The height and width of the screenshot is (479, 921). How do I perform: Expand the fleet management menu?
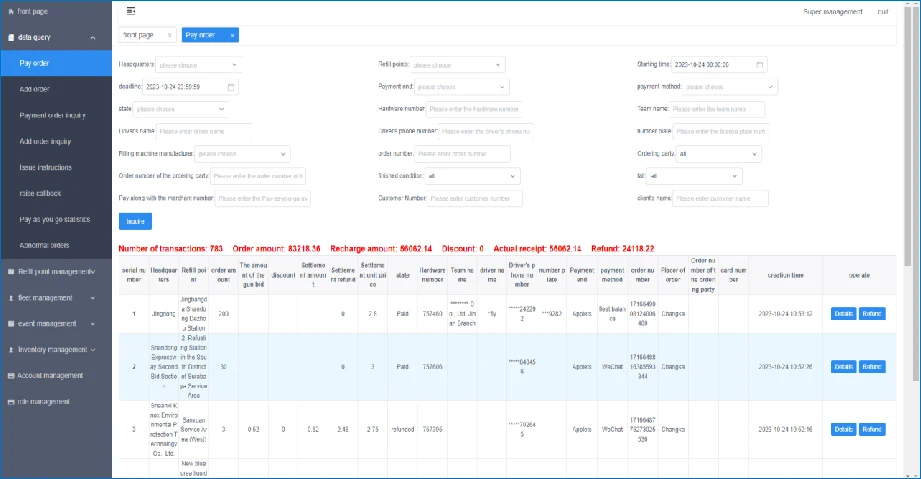[x=93, y=298]
